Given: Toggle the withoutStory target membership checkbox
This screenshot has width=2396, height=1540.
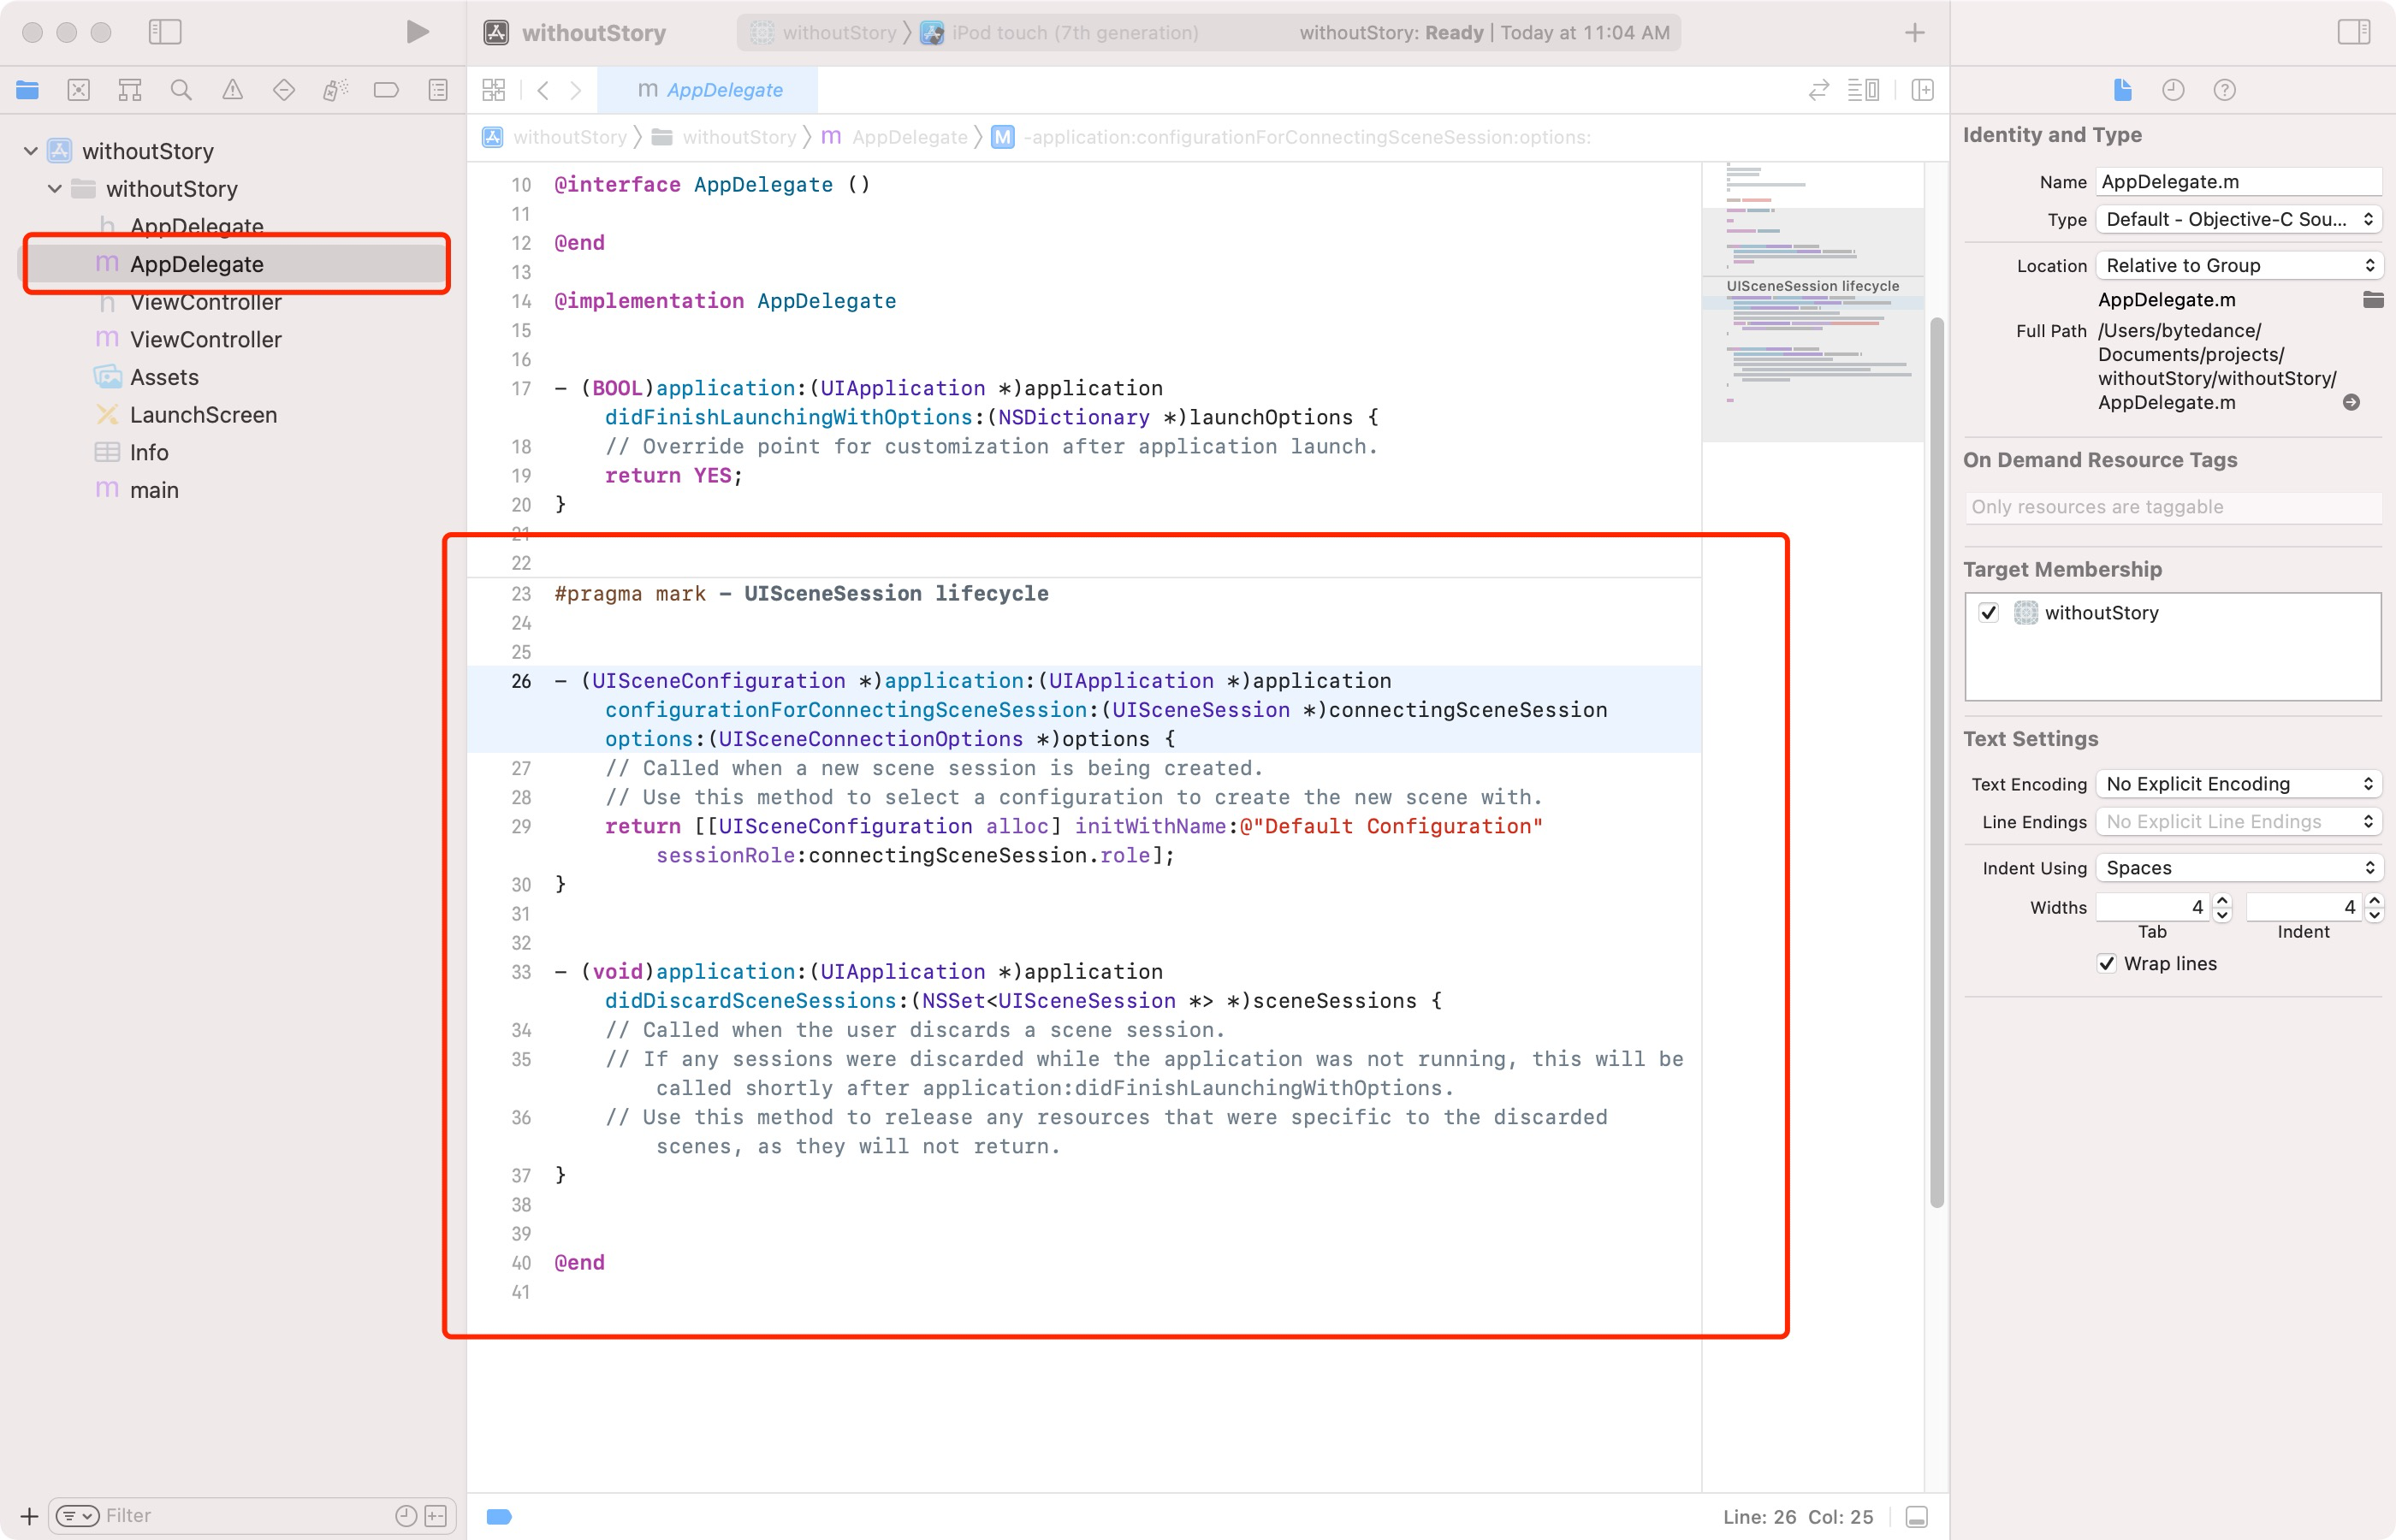Looking at the screenshot, I should 1989,612.
